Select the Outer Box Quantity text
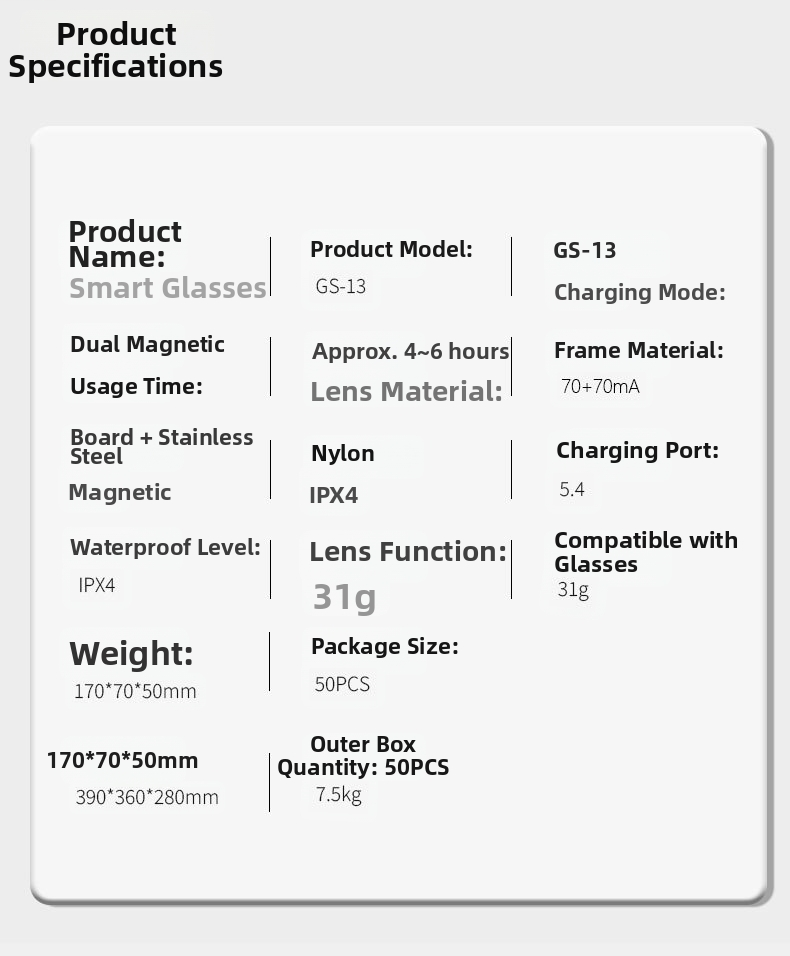This screenshot has height=956, width=790. [363, 755]
